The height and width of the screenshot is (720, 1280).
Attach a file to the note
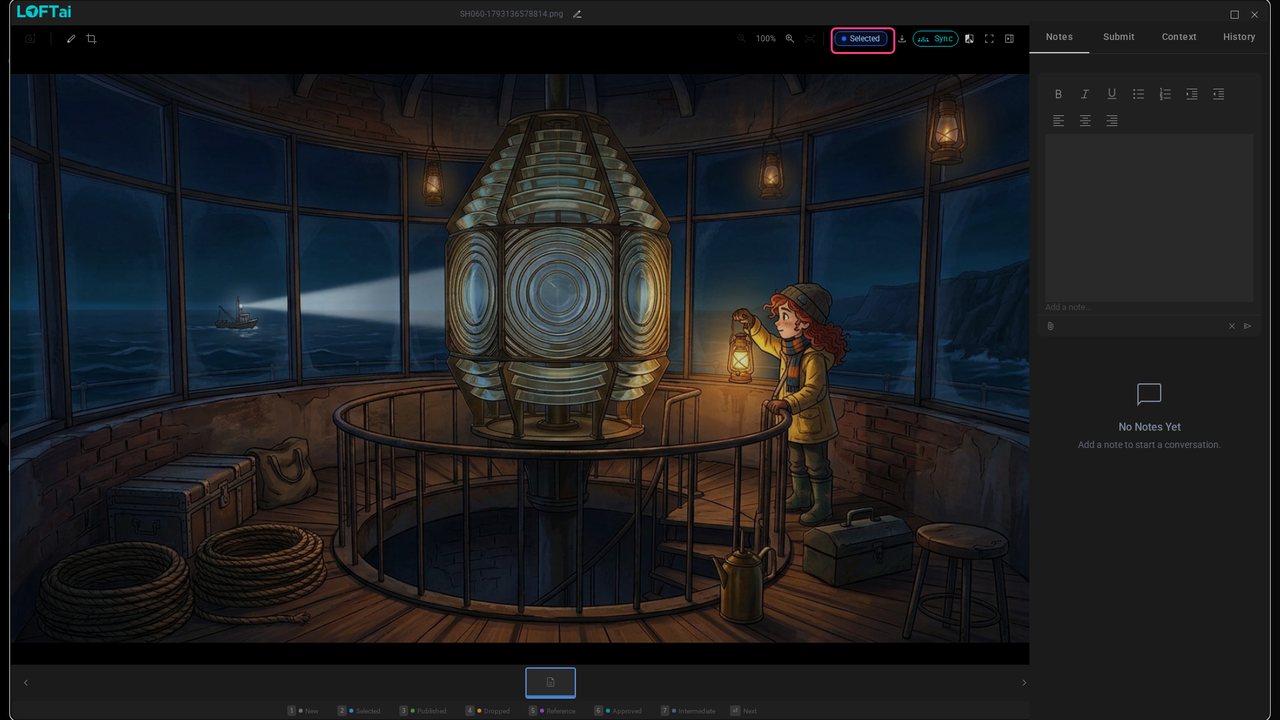(1051, 326)
